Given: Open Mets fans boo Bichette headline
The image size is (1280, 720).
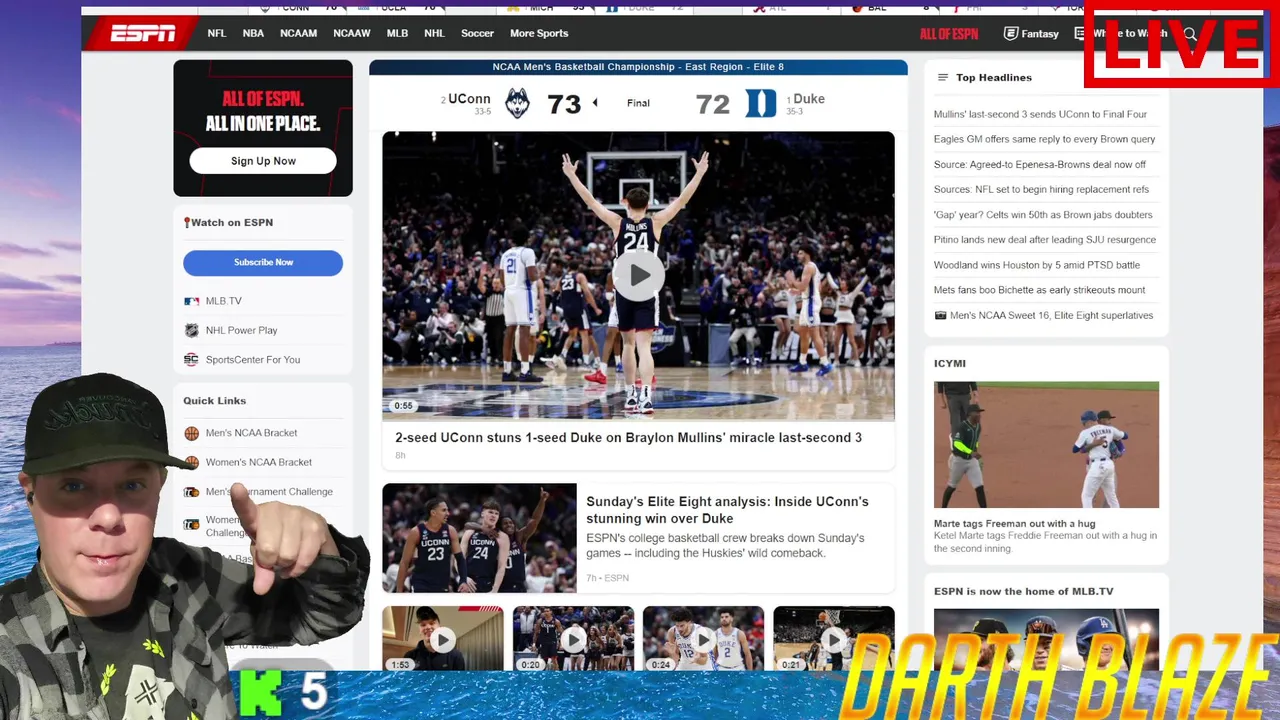Looking at the screenshot, I should (1040, 290).
